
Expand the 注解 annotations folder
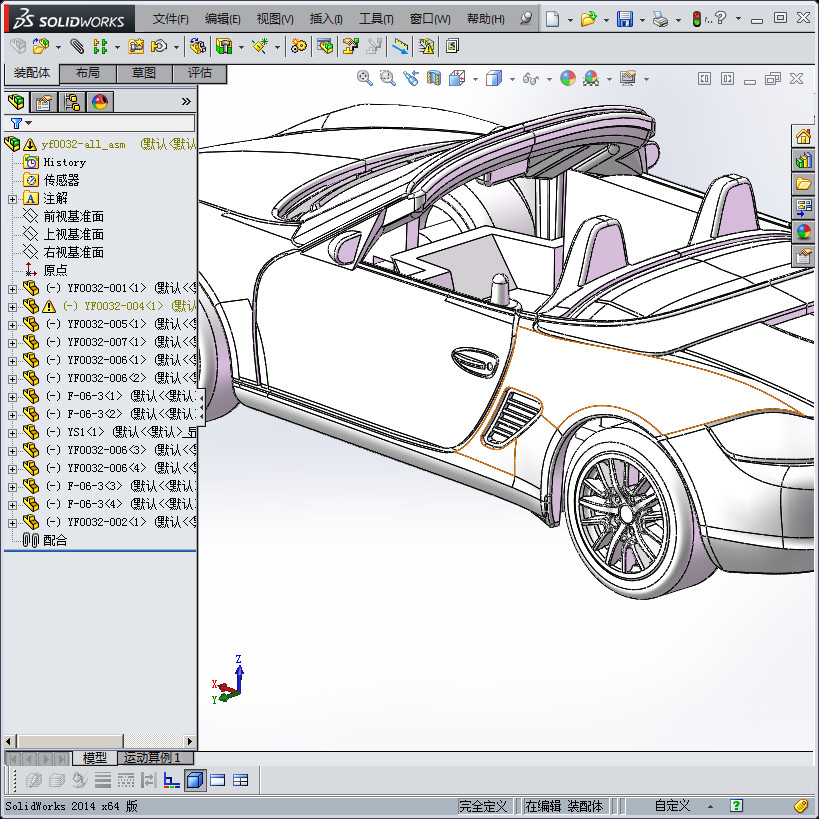click(x=12, y=199)
